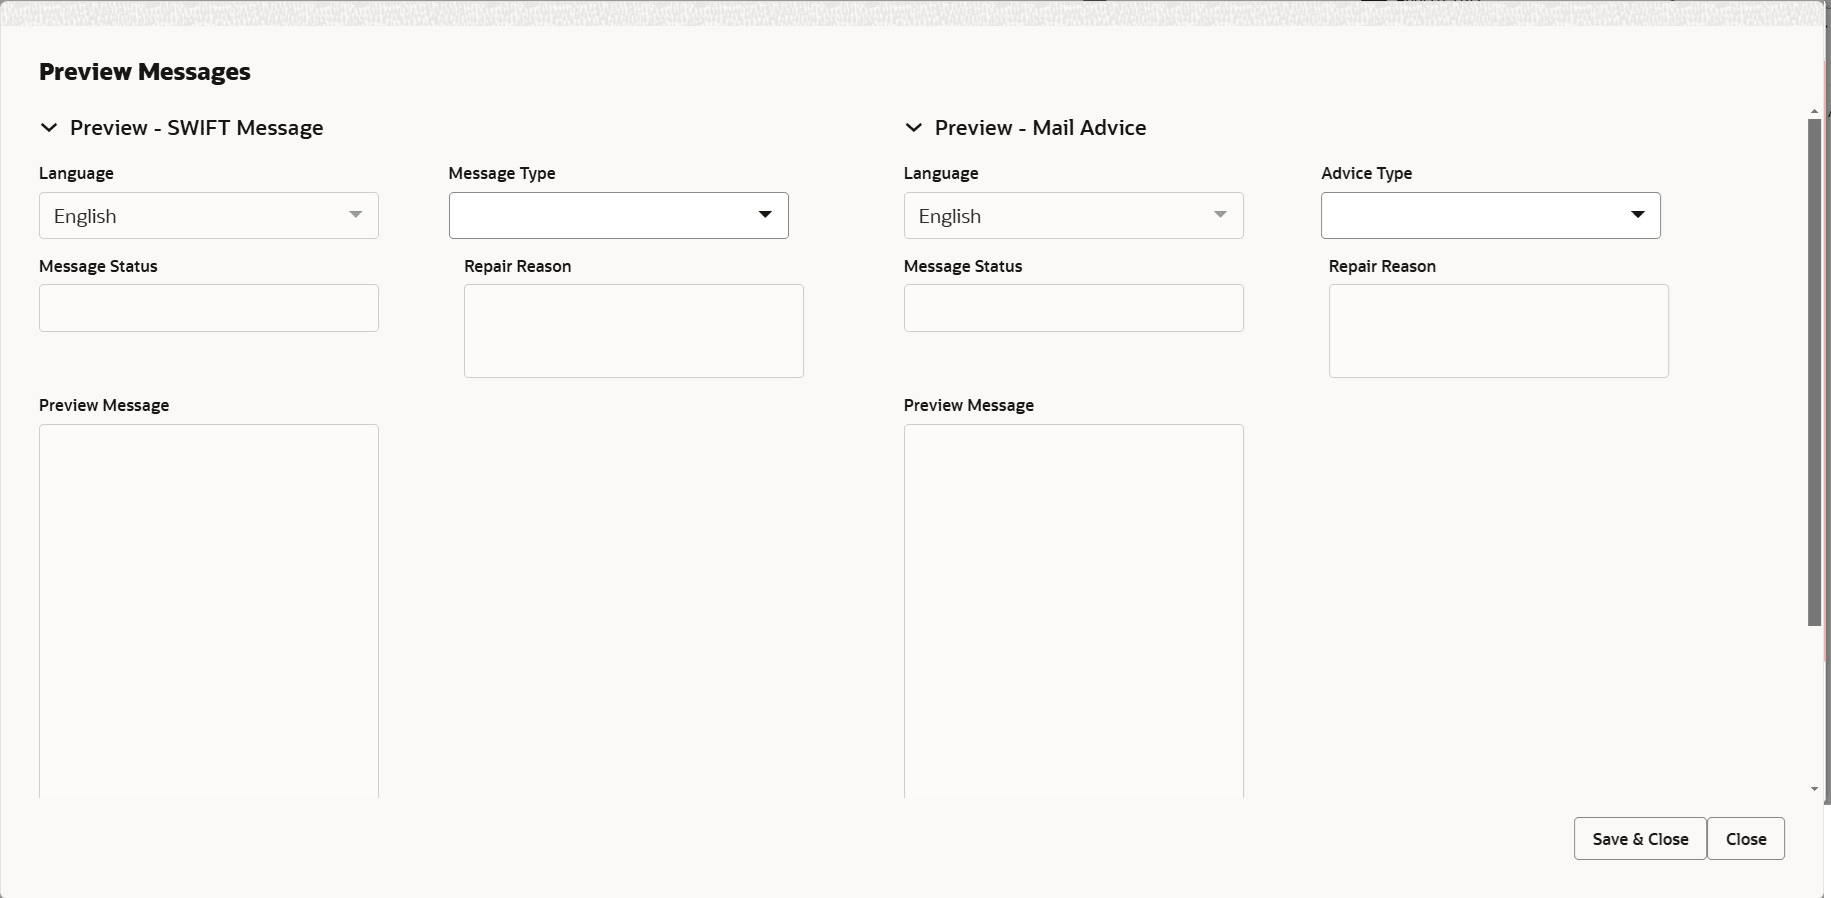Collapse the Preview - SWIFT Message section

click(48, 128)
